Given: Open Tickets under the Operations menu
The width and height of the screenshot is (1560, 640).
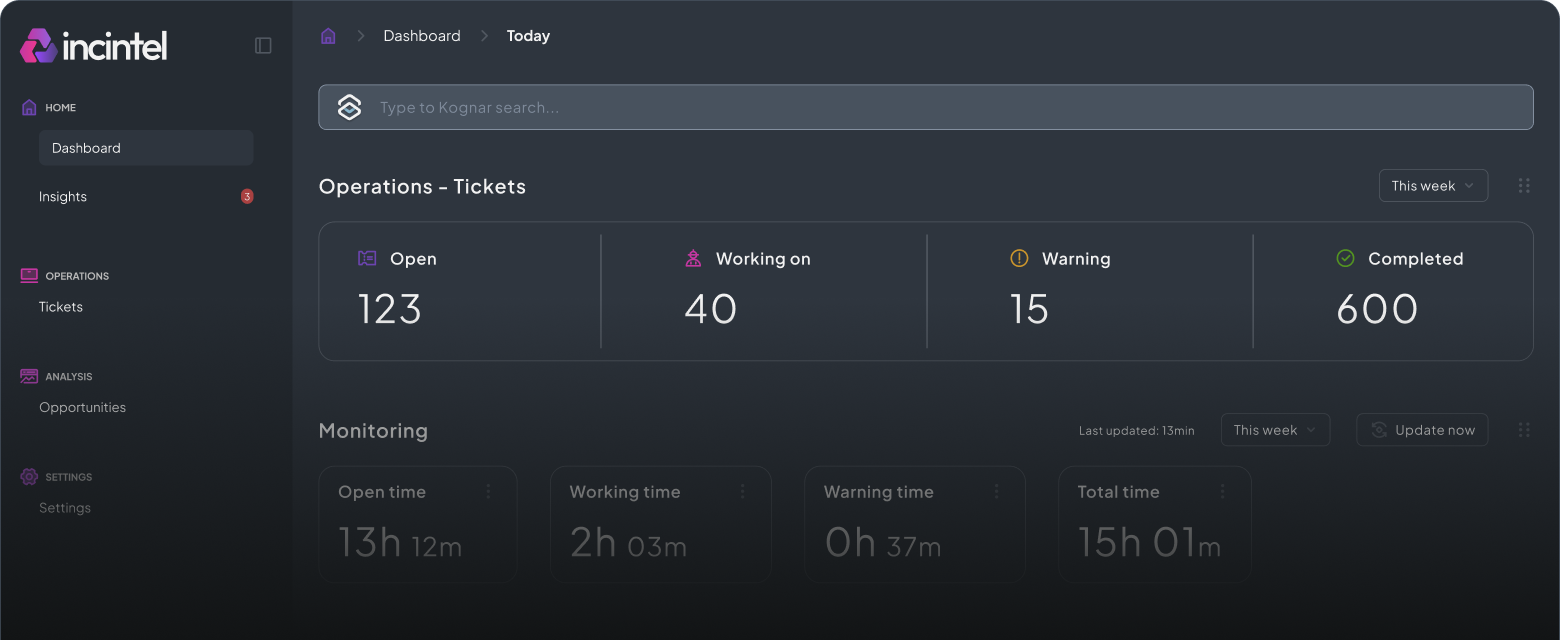Looking at the screenshot, I should coord(60,307).
